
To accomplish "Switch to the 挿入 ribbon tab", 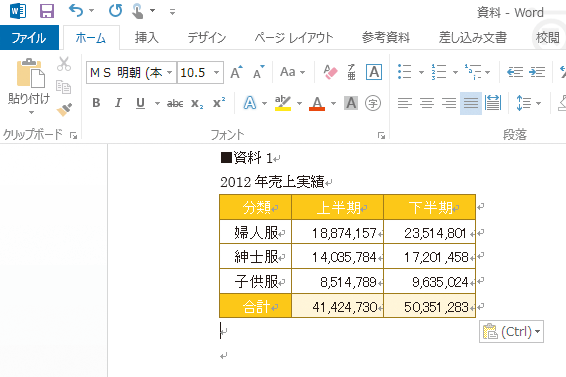I will click(x=147, y=38).
